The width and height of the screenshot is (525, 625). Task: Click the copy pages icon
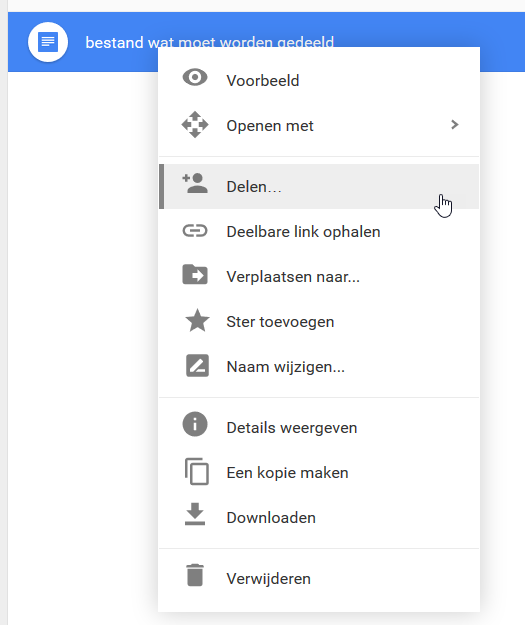pos(197,472)
